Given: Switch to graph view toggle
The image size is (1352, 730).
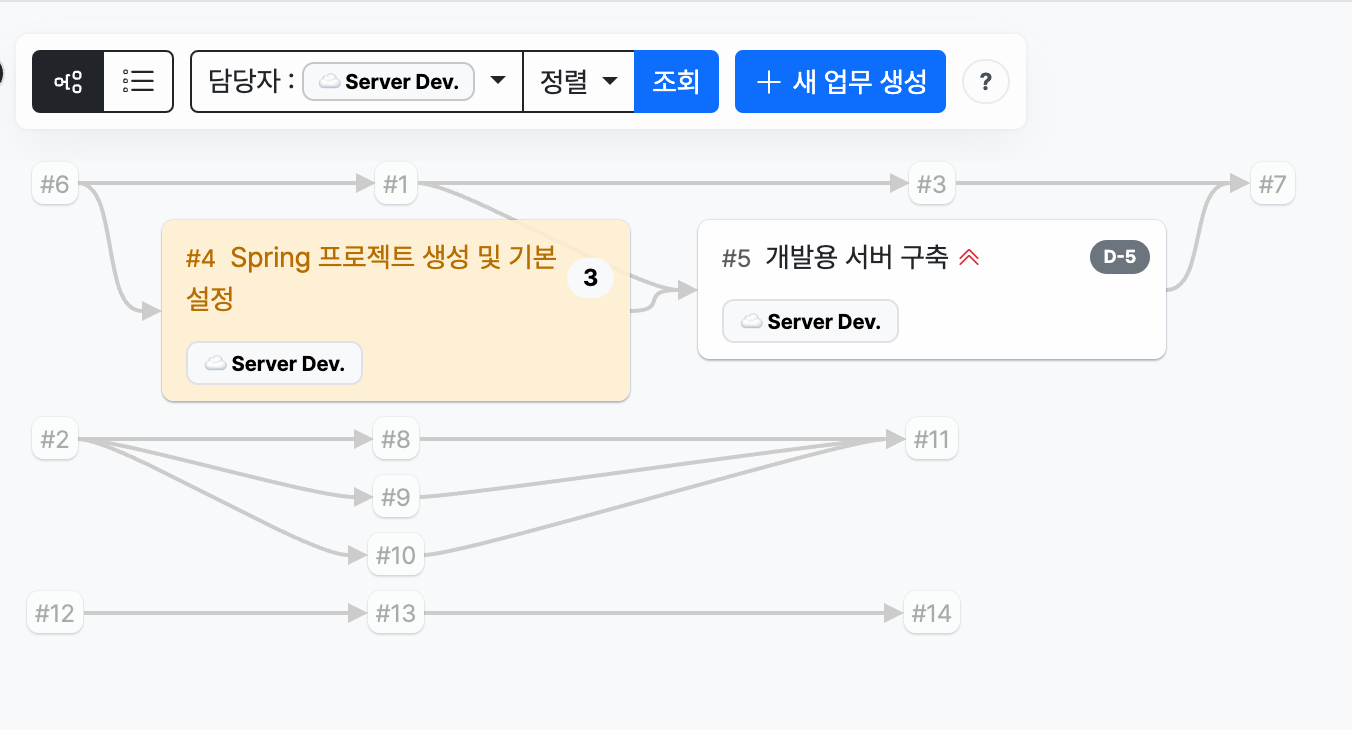Looking at the screenshot, I should 68,81.
